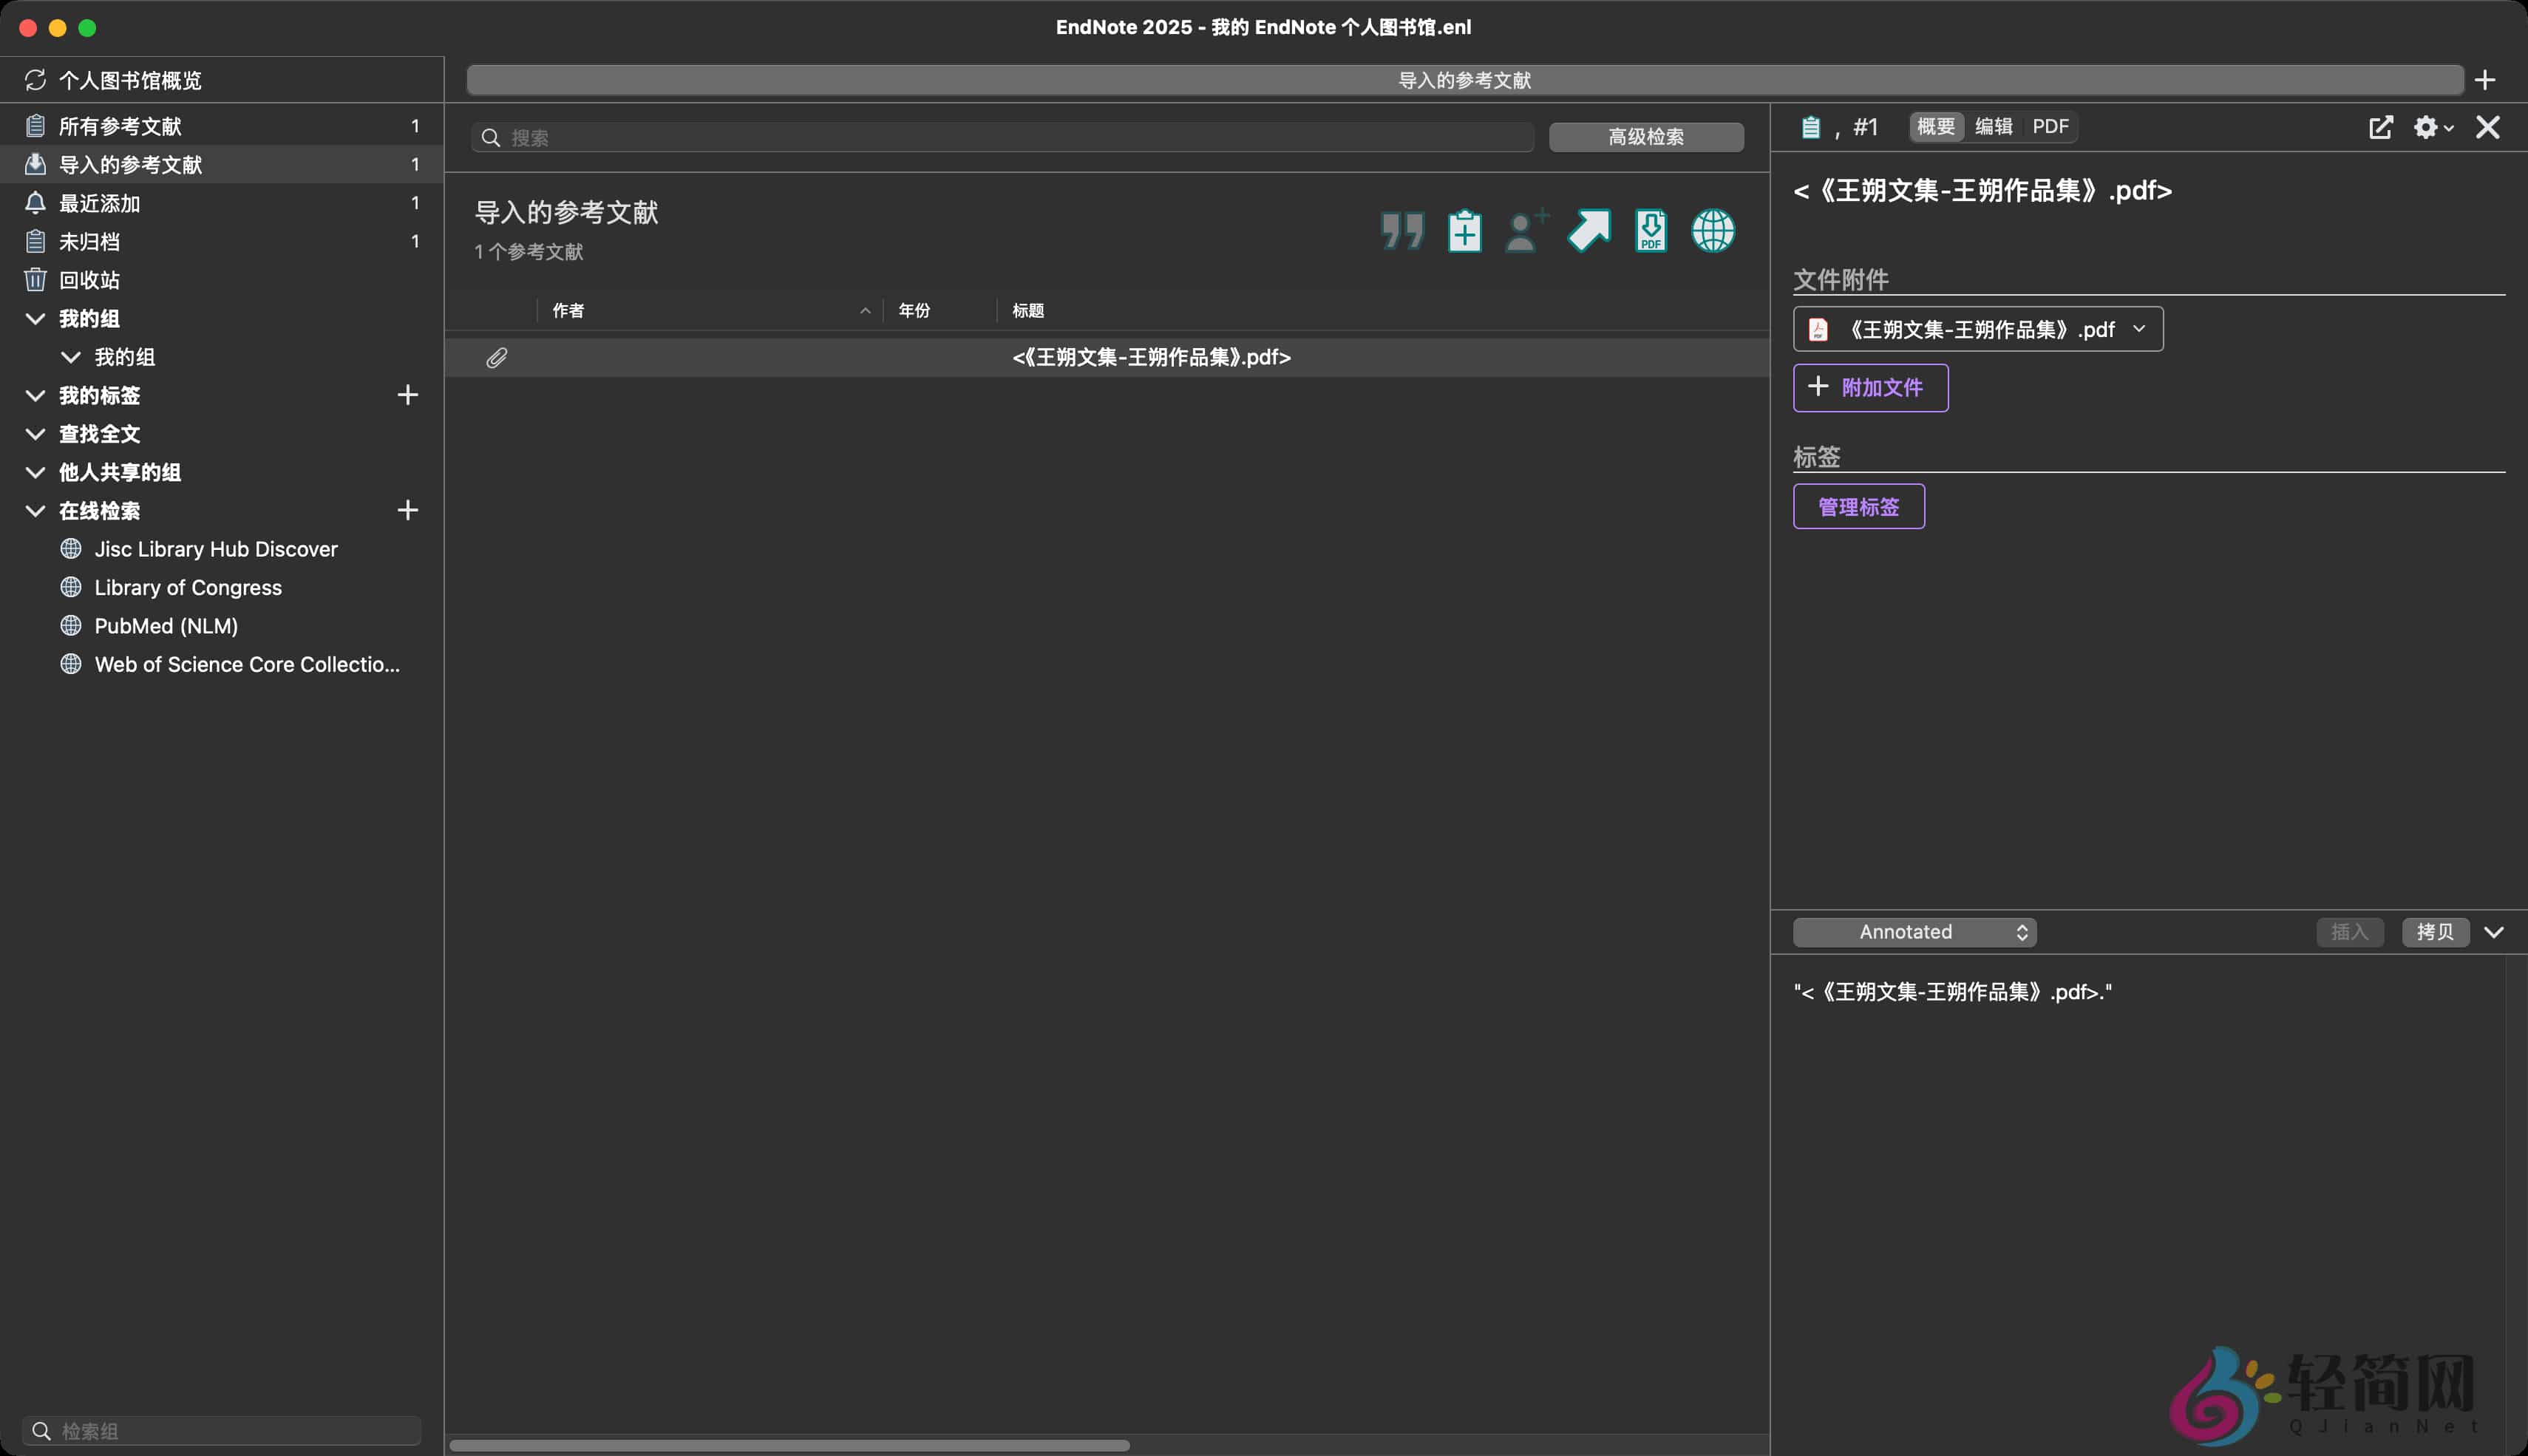Click the find full text PDF icon

click(x=1651, y=231)
